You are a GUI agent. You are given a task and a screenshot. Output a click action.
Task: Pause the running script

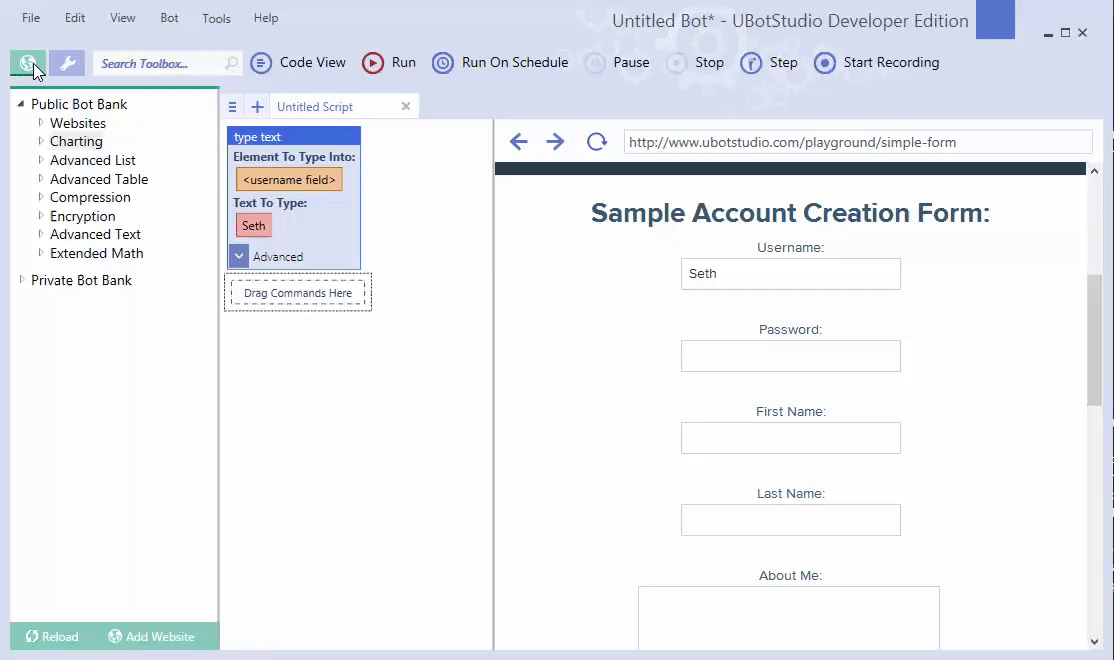point(617,63)
